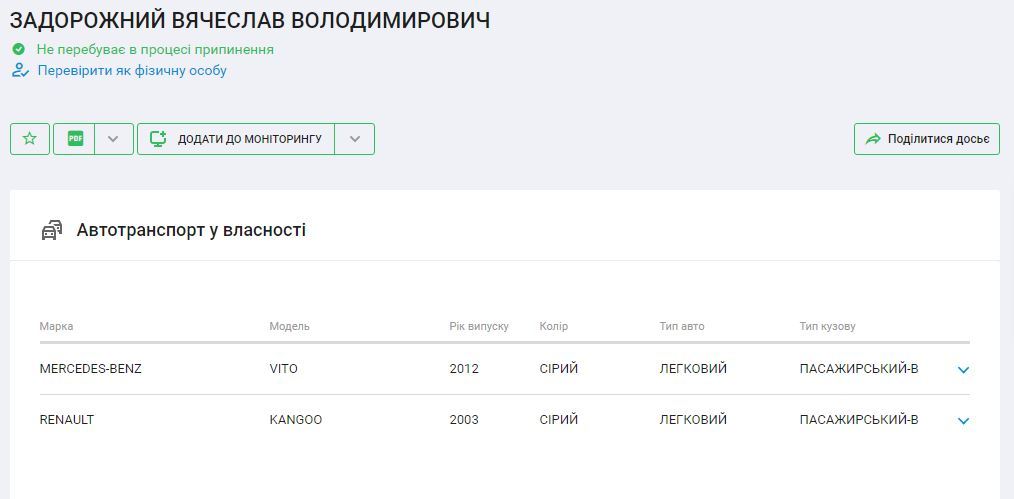Screen dimensions: 1014x499
Task: Click the star favorite icon button
Action: (30, 139)
